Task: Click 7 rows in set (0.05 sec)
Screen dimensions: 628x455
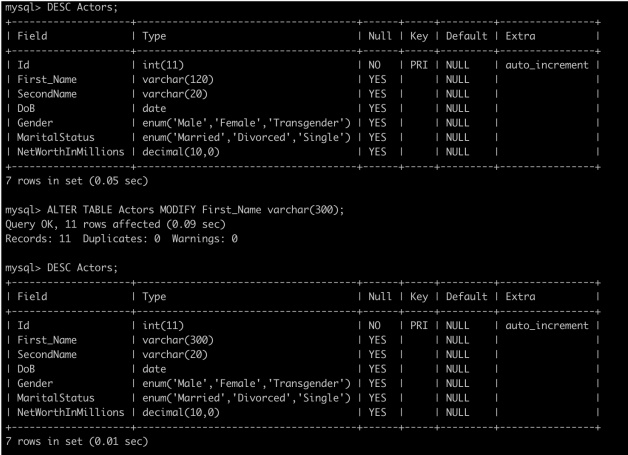Action: click(x=76, y=181)
